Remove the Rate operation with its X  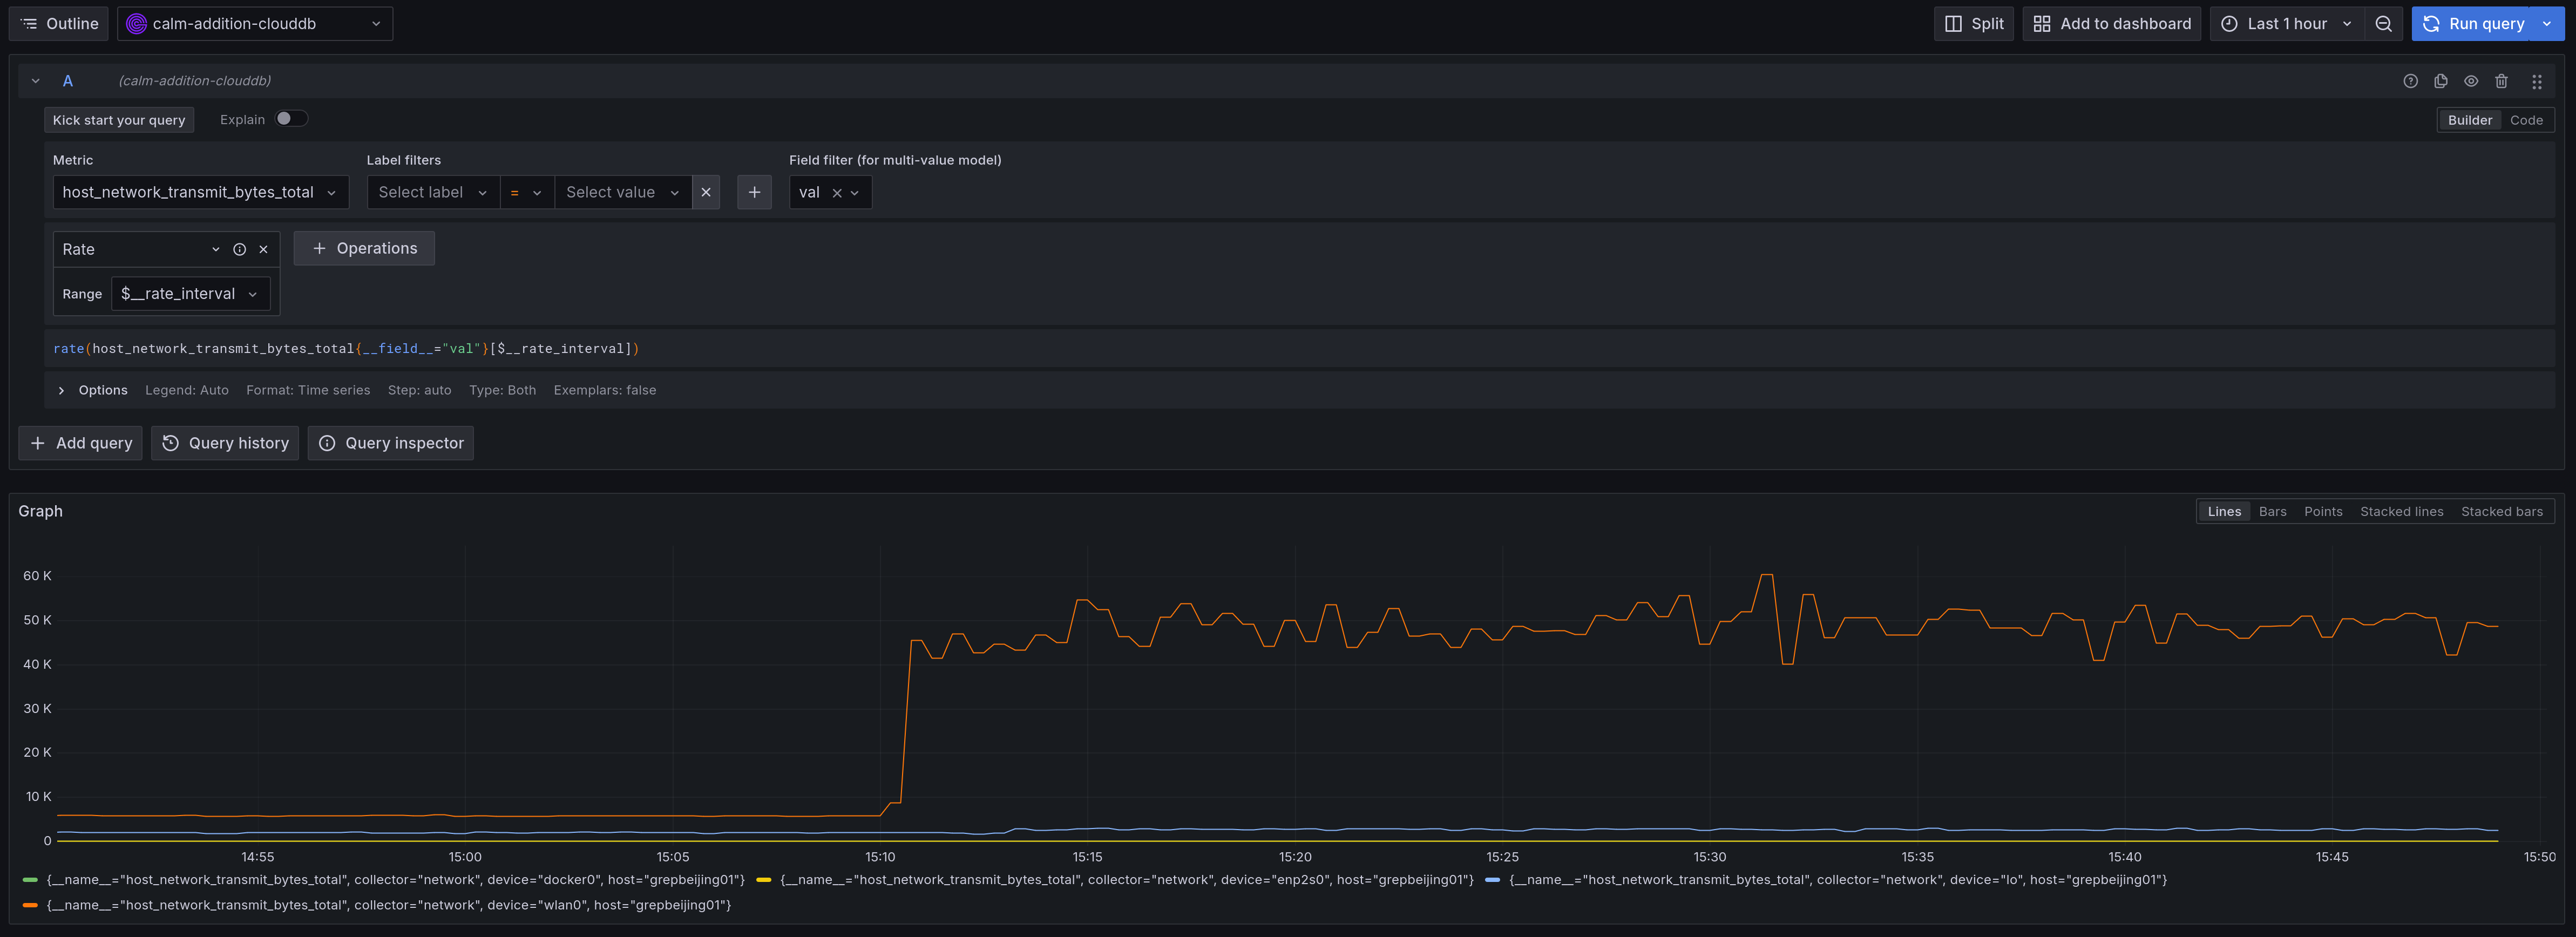click(x=264, y=250)
